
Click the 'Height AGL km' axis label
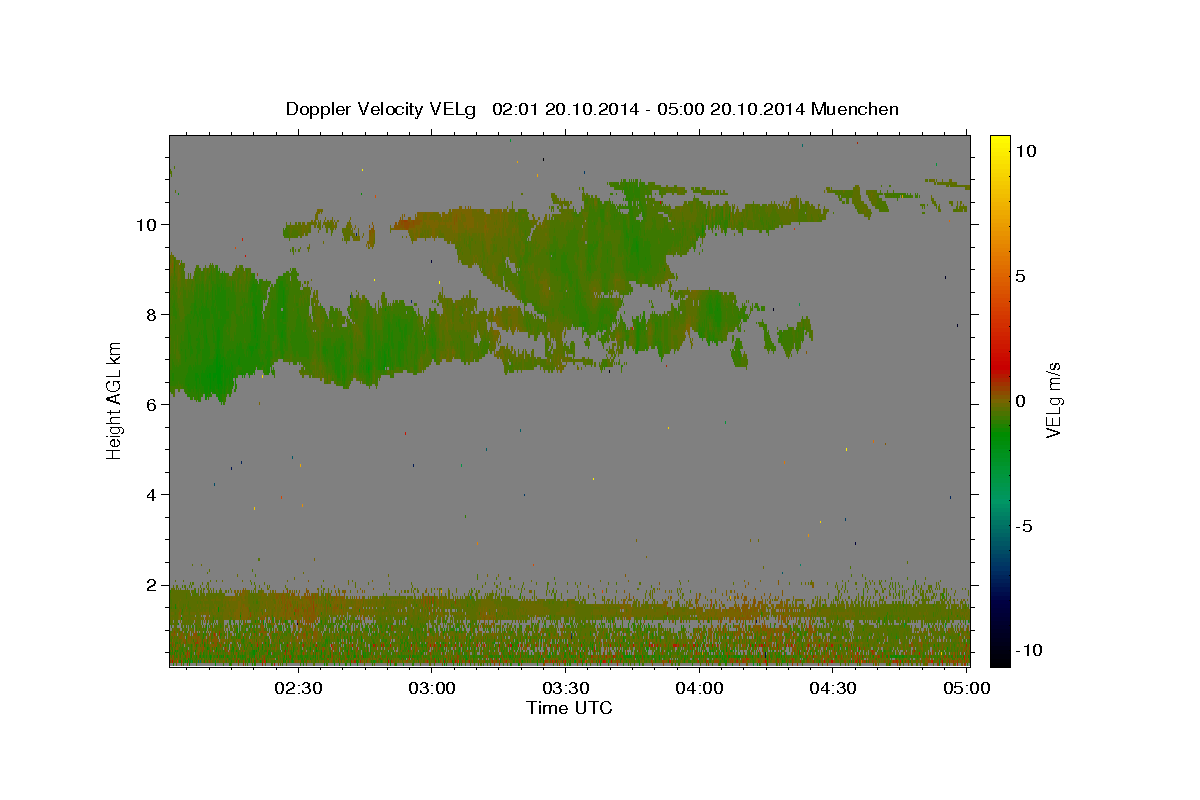pyautogui.click(x=115, y=400)
